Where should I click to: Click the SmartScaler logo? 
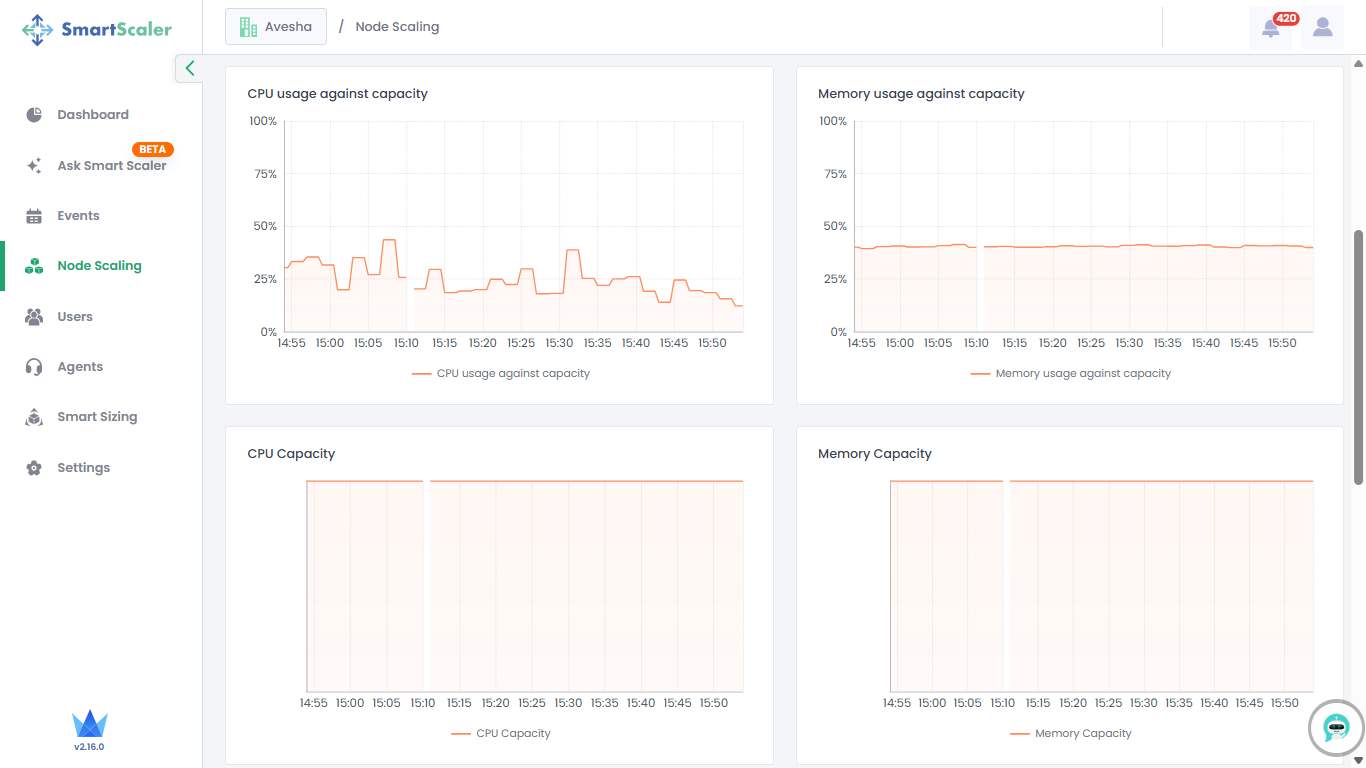point(97,30)
